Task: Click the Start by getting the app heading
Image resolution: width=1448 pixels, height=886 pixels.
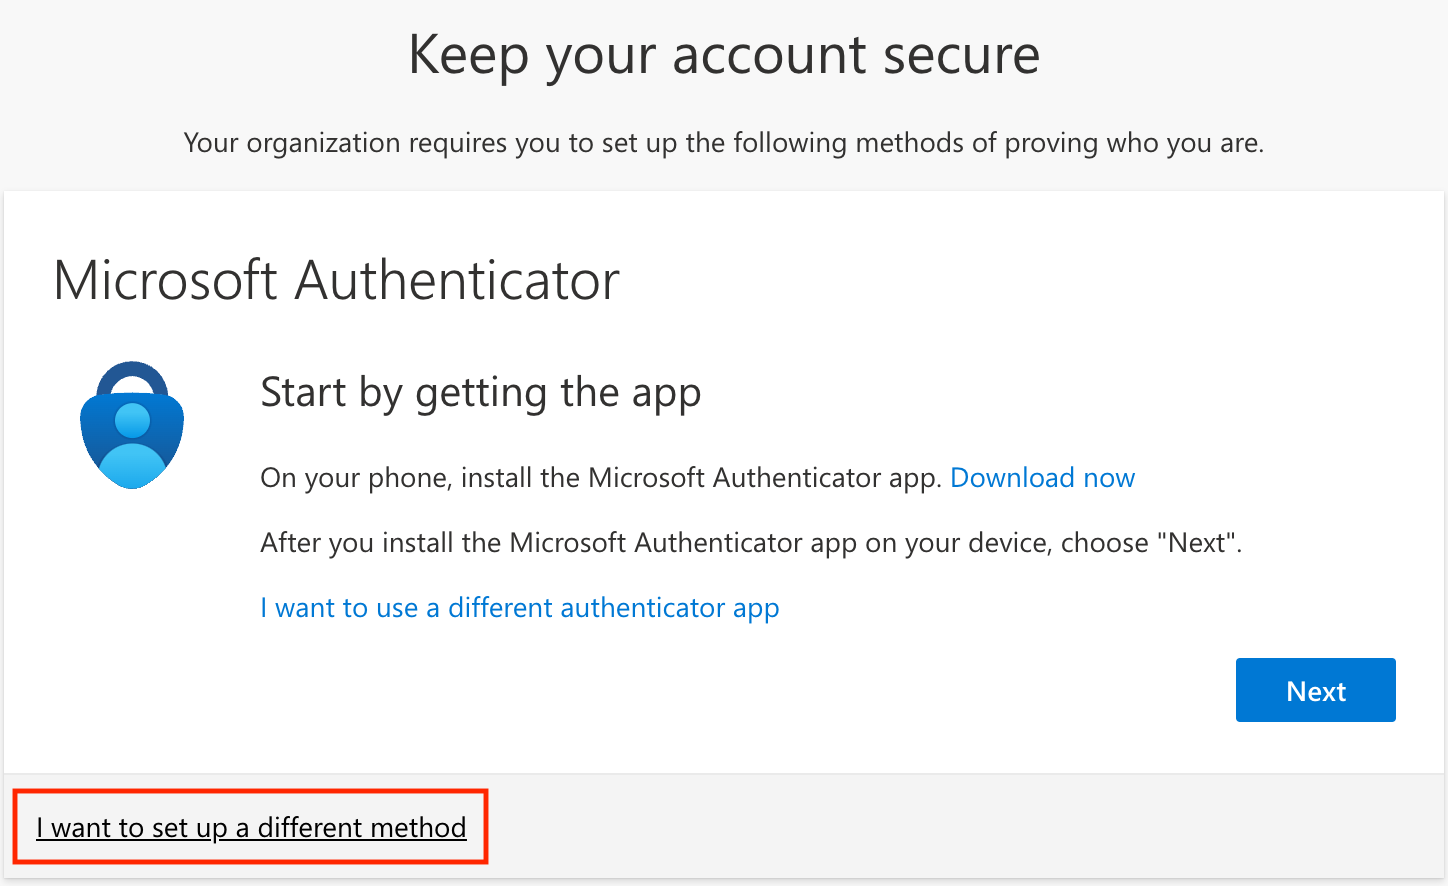Action: [481, 393]
